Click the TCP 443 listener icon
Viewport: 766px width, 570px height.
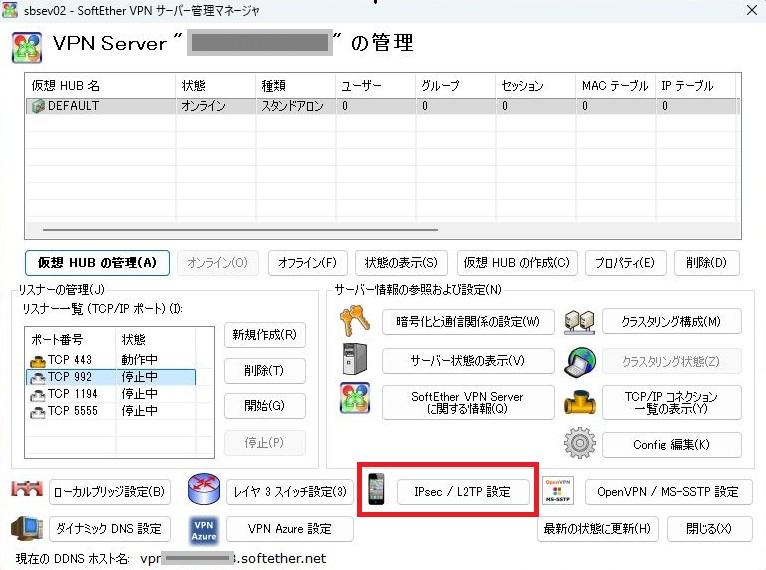[38, 361]
